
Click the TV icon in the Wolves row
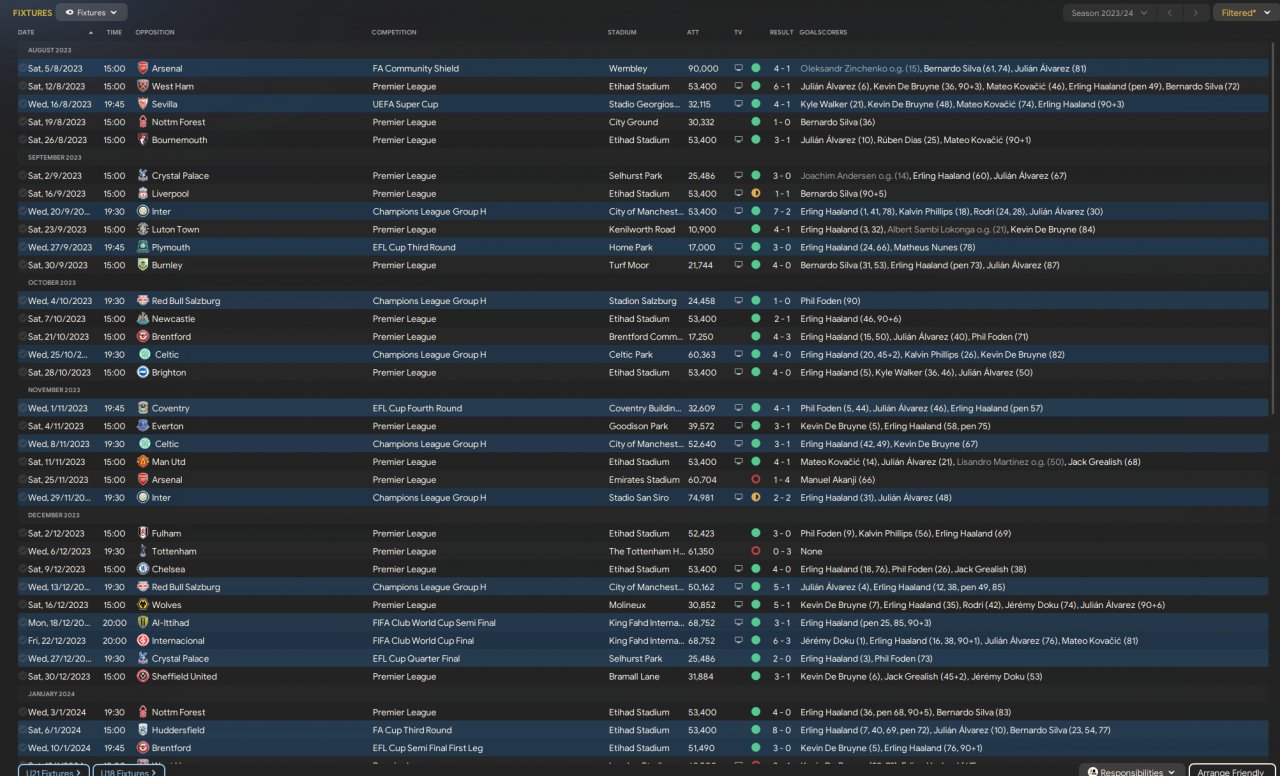click(x=739, y=605)
